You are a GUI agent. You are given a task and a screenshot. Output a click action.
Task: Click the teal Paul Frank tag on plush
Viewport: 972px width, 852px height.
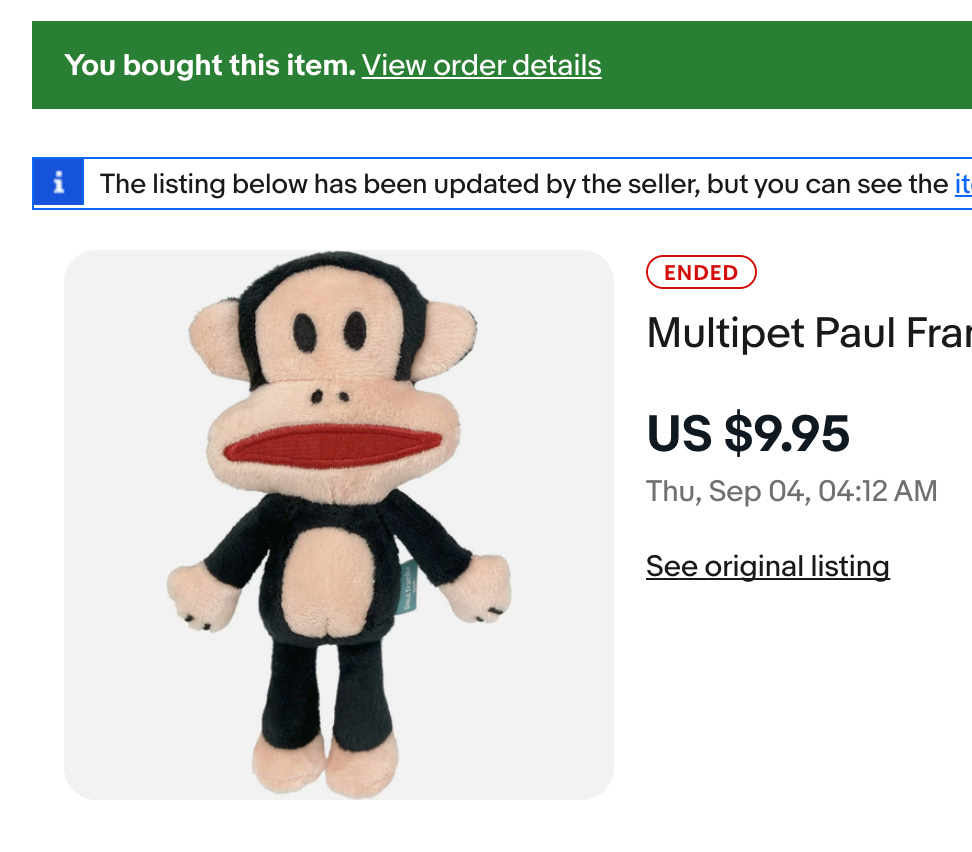click(x=409, y=586)
